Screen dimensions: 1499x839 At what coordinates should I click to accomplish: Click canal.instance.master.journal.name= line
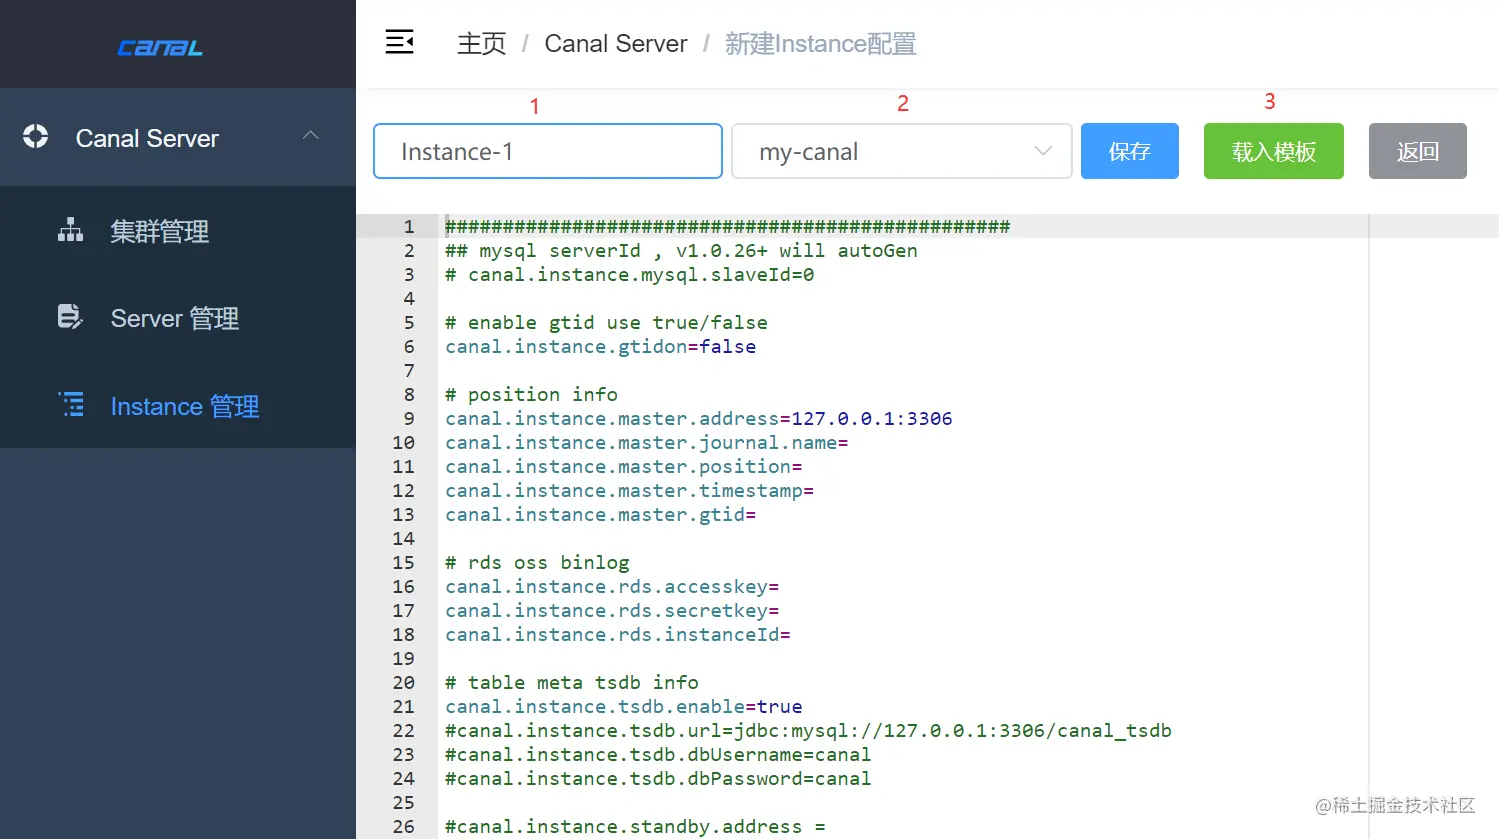[x=646, y=442]
